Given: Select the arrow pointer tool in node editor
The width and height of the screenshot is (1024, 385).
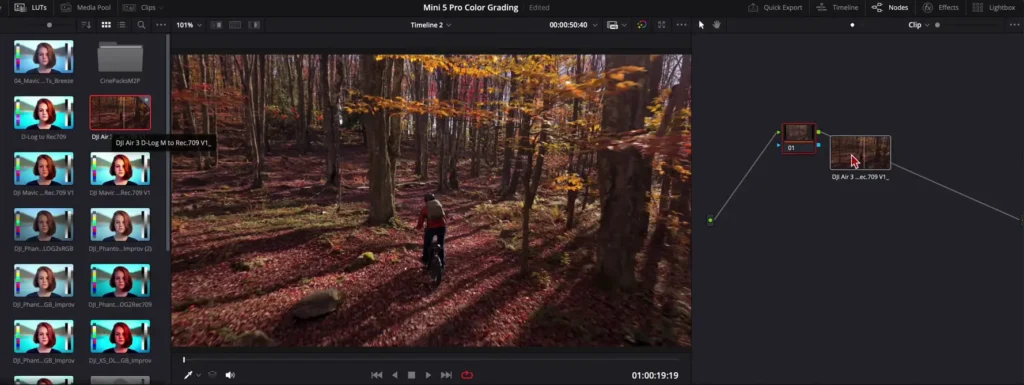Looking at the screenshot, I should 701,25.
